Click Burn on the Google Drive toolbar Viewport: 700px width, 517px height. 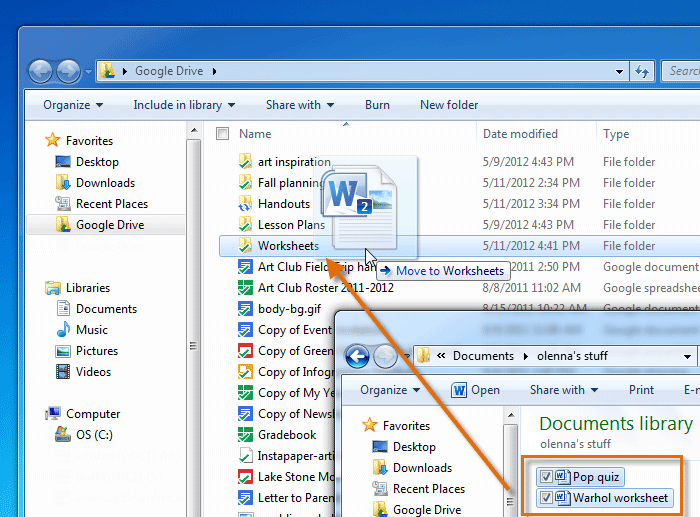point(377,105)
